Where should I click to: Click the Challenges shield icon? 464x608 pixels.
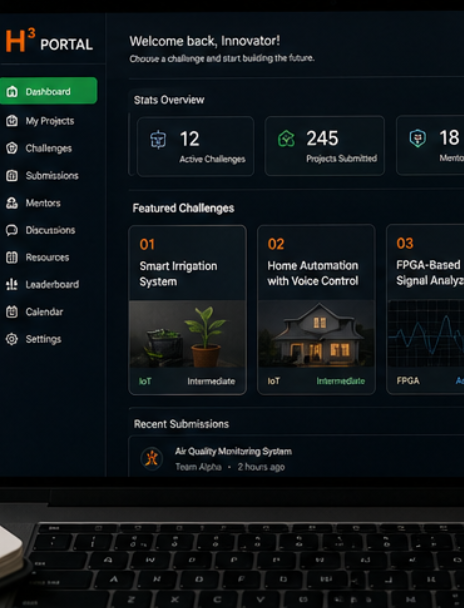point(12,148)
